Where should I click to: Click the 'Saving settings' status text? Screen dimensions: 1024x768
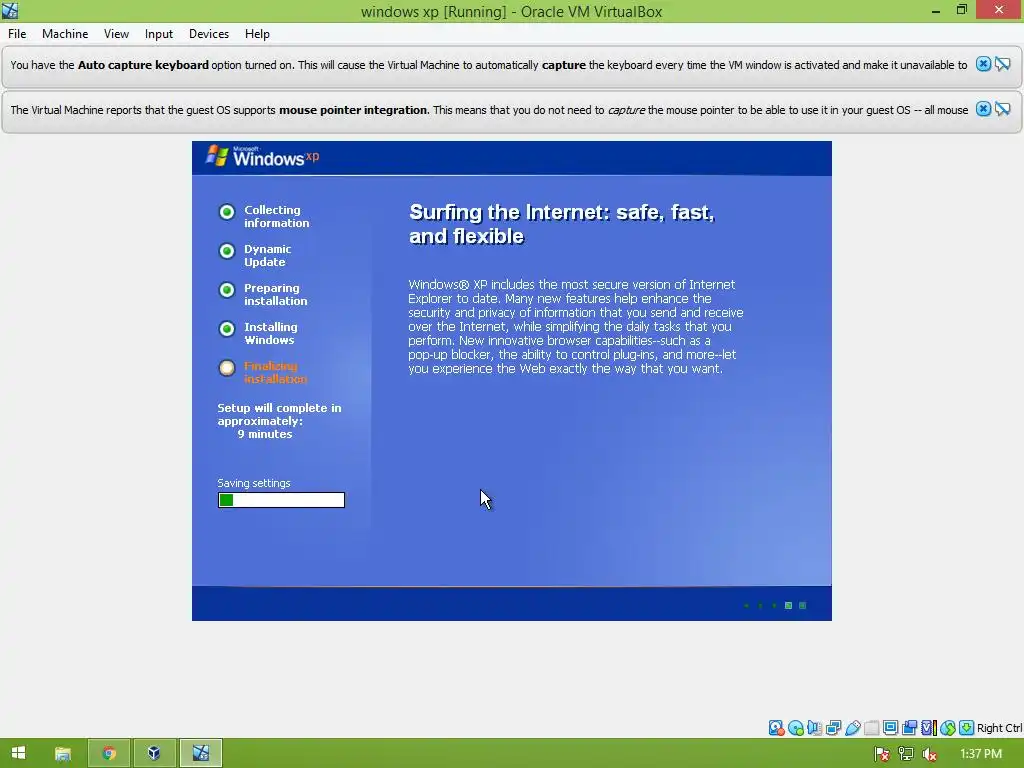coord(254,483)
